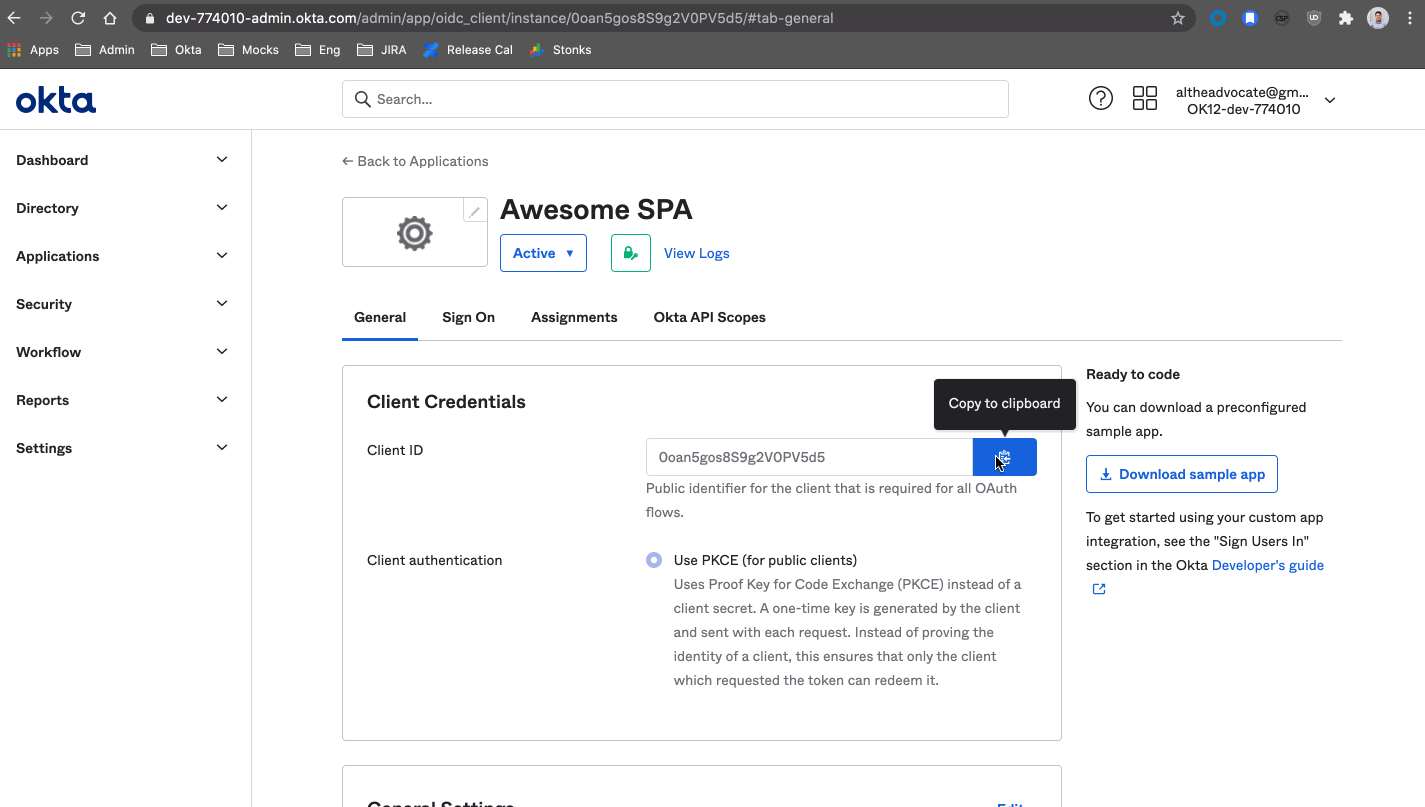Open the account dropdown for OK12-dev-774010
This screenshot has width=1425, height=807.
1329,100
